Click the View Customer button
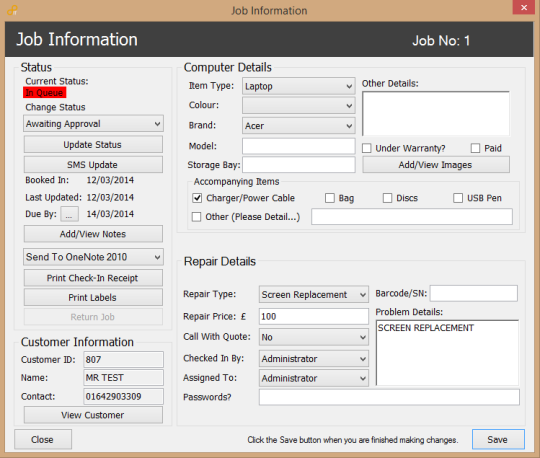 click(93, 415)
